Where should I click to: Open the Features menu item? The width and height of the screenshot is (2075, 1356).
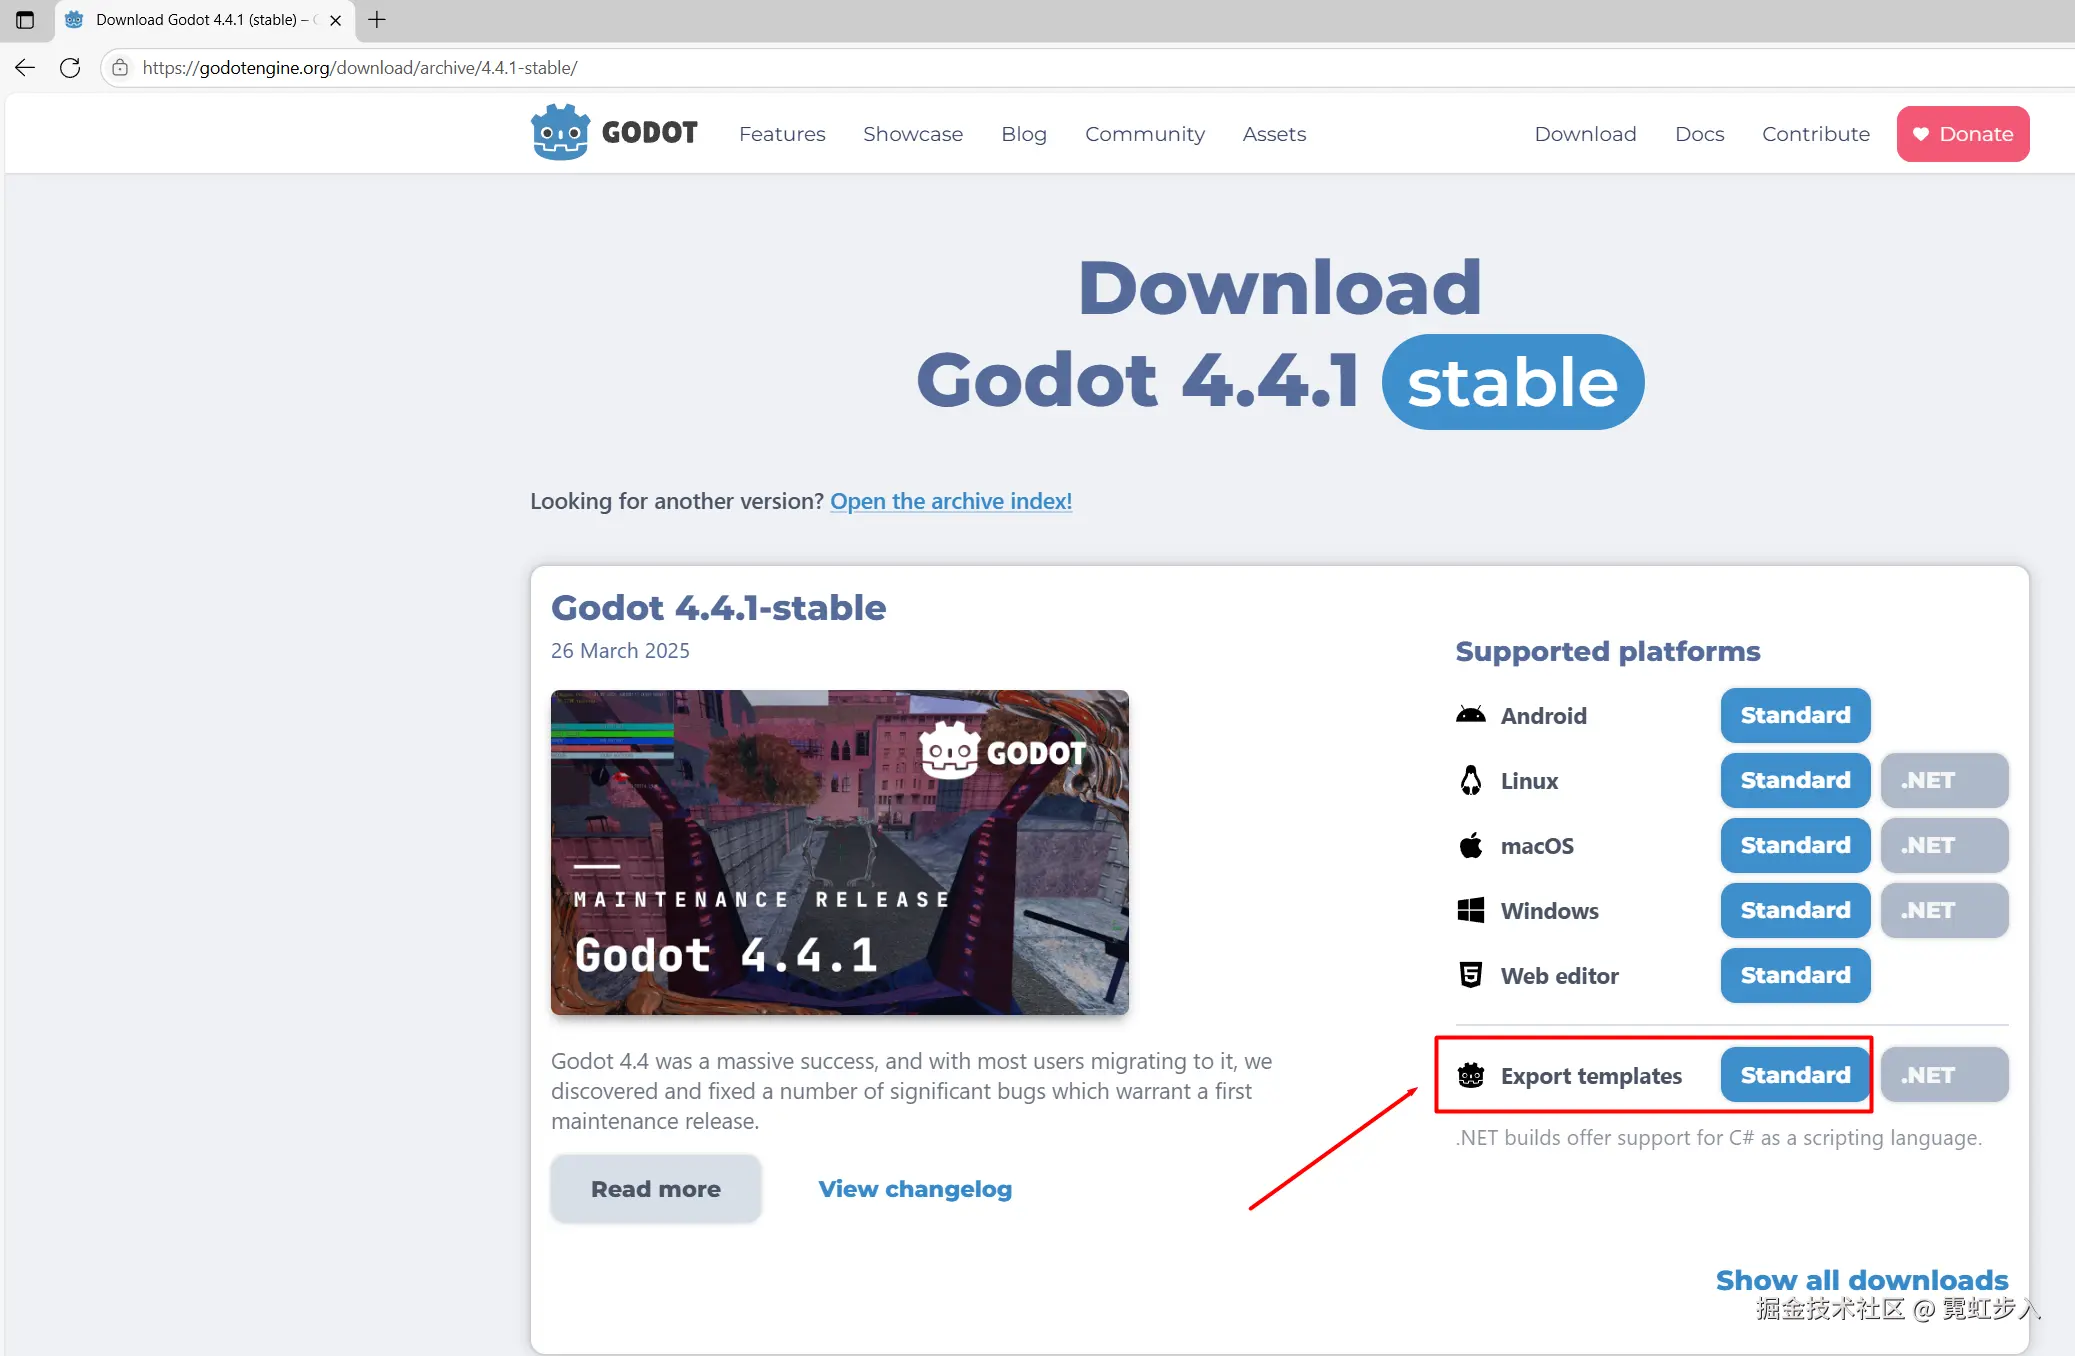click(782, 134)
